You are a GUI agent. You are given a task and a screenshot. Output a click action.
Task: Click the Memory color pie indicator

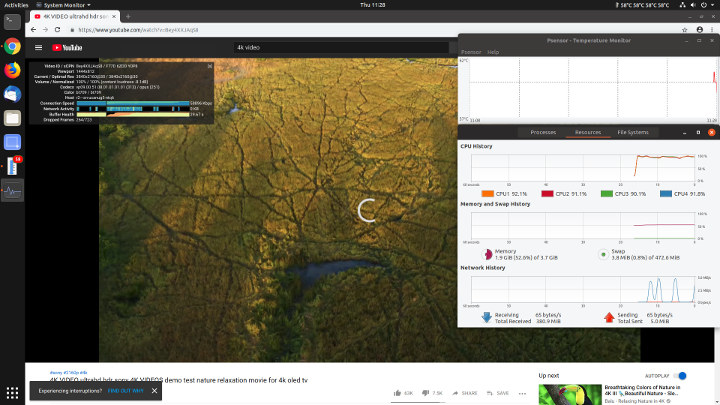point(487,254)
